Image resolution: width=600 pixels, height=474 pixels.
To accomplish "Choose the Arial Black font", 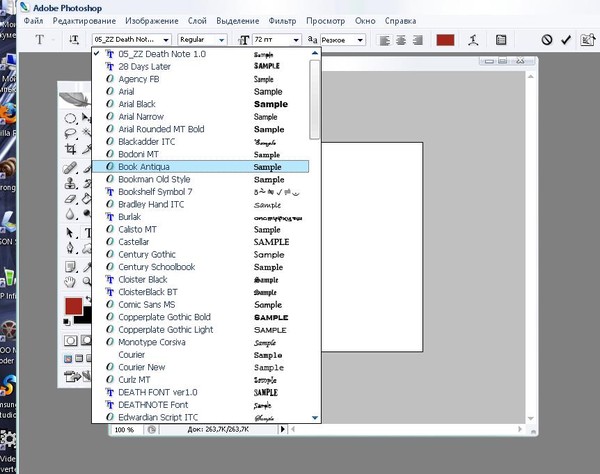I will click(201, 104).
